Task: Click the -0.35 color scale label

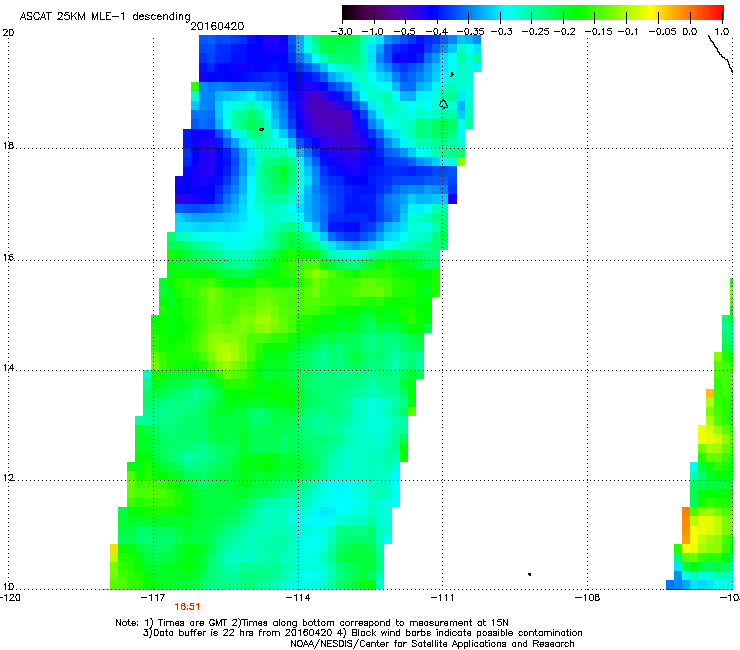Action: (470, 32)
